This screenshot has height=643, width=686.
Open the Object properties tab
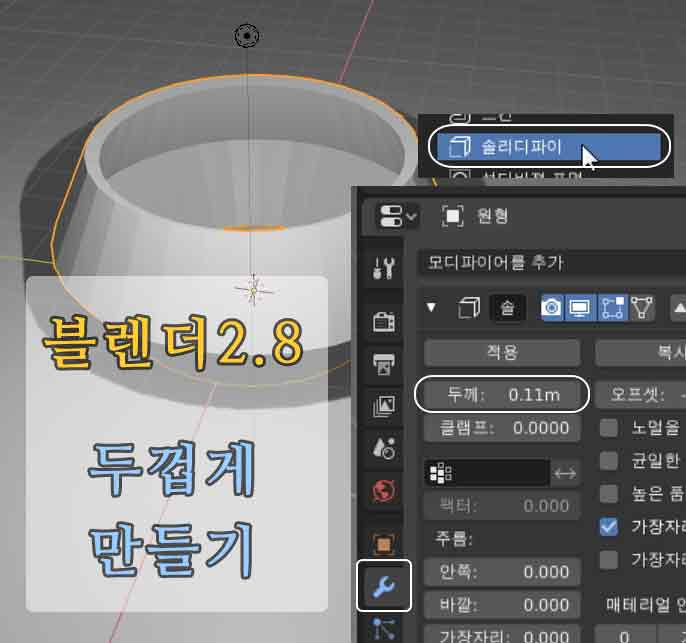click(x=384, y=544)
